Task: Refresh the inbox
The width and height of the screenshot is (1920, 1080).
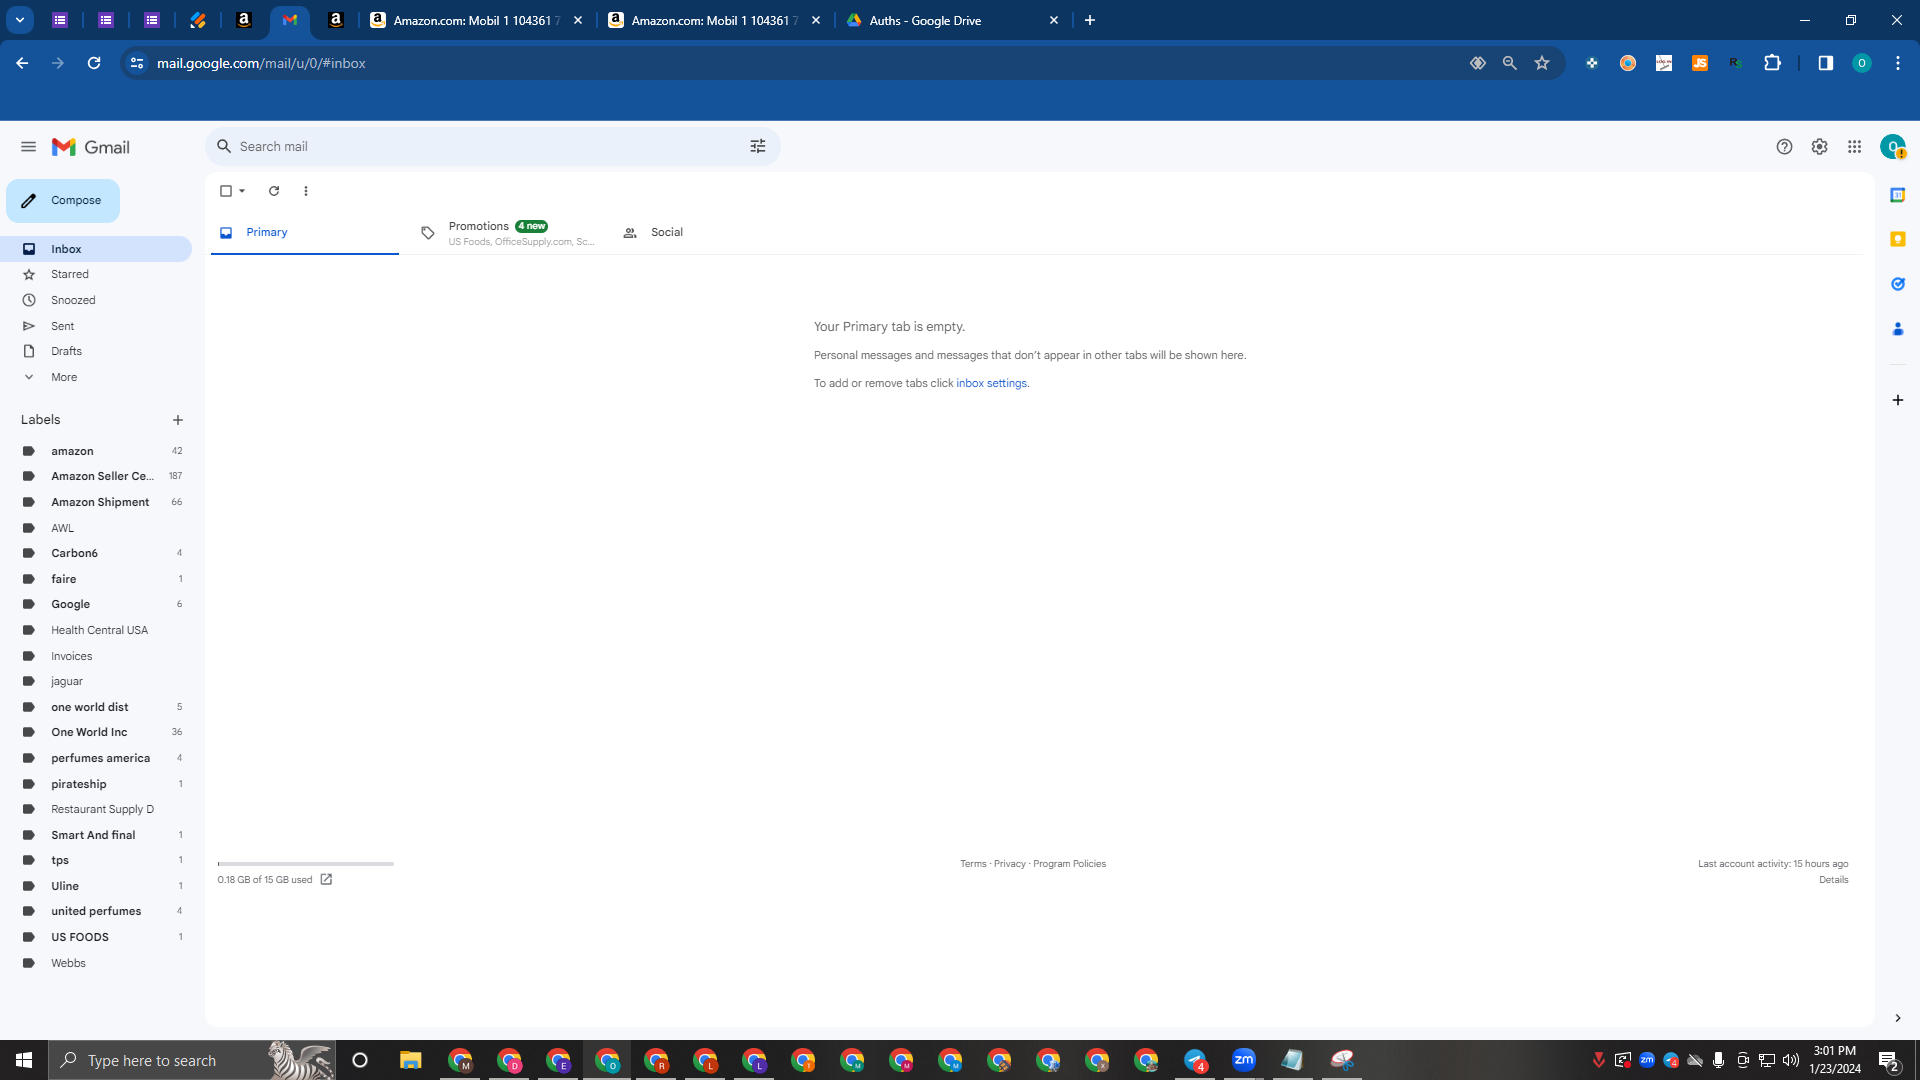Action: (x=274, y=191)
